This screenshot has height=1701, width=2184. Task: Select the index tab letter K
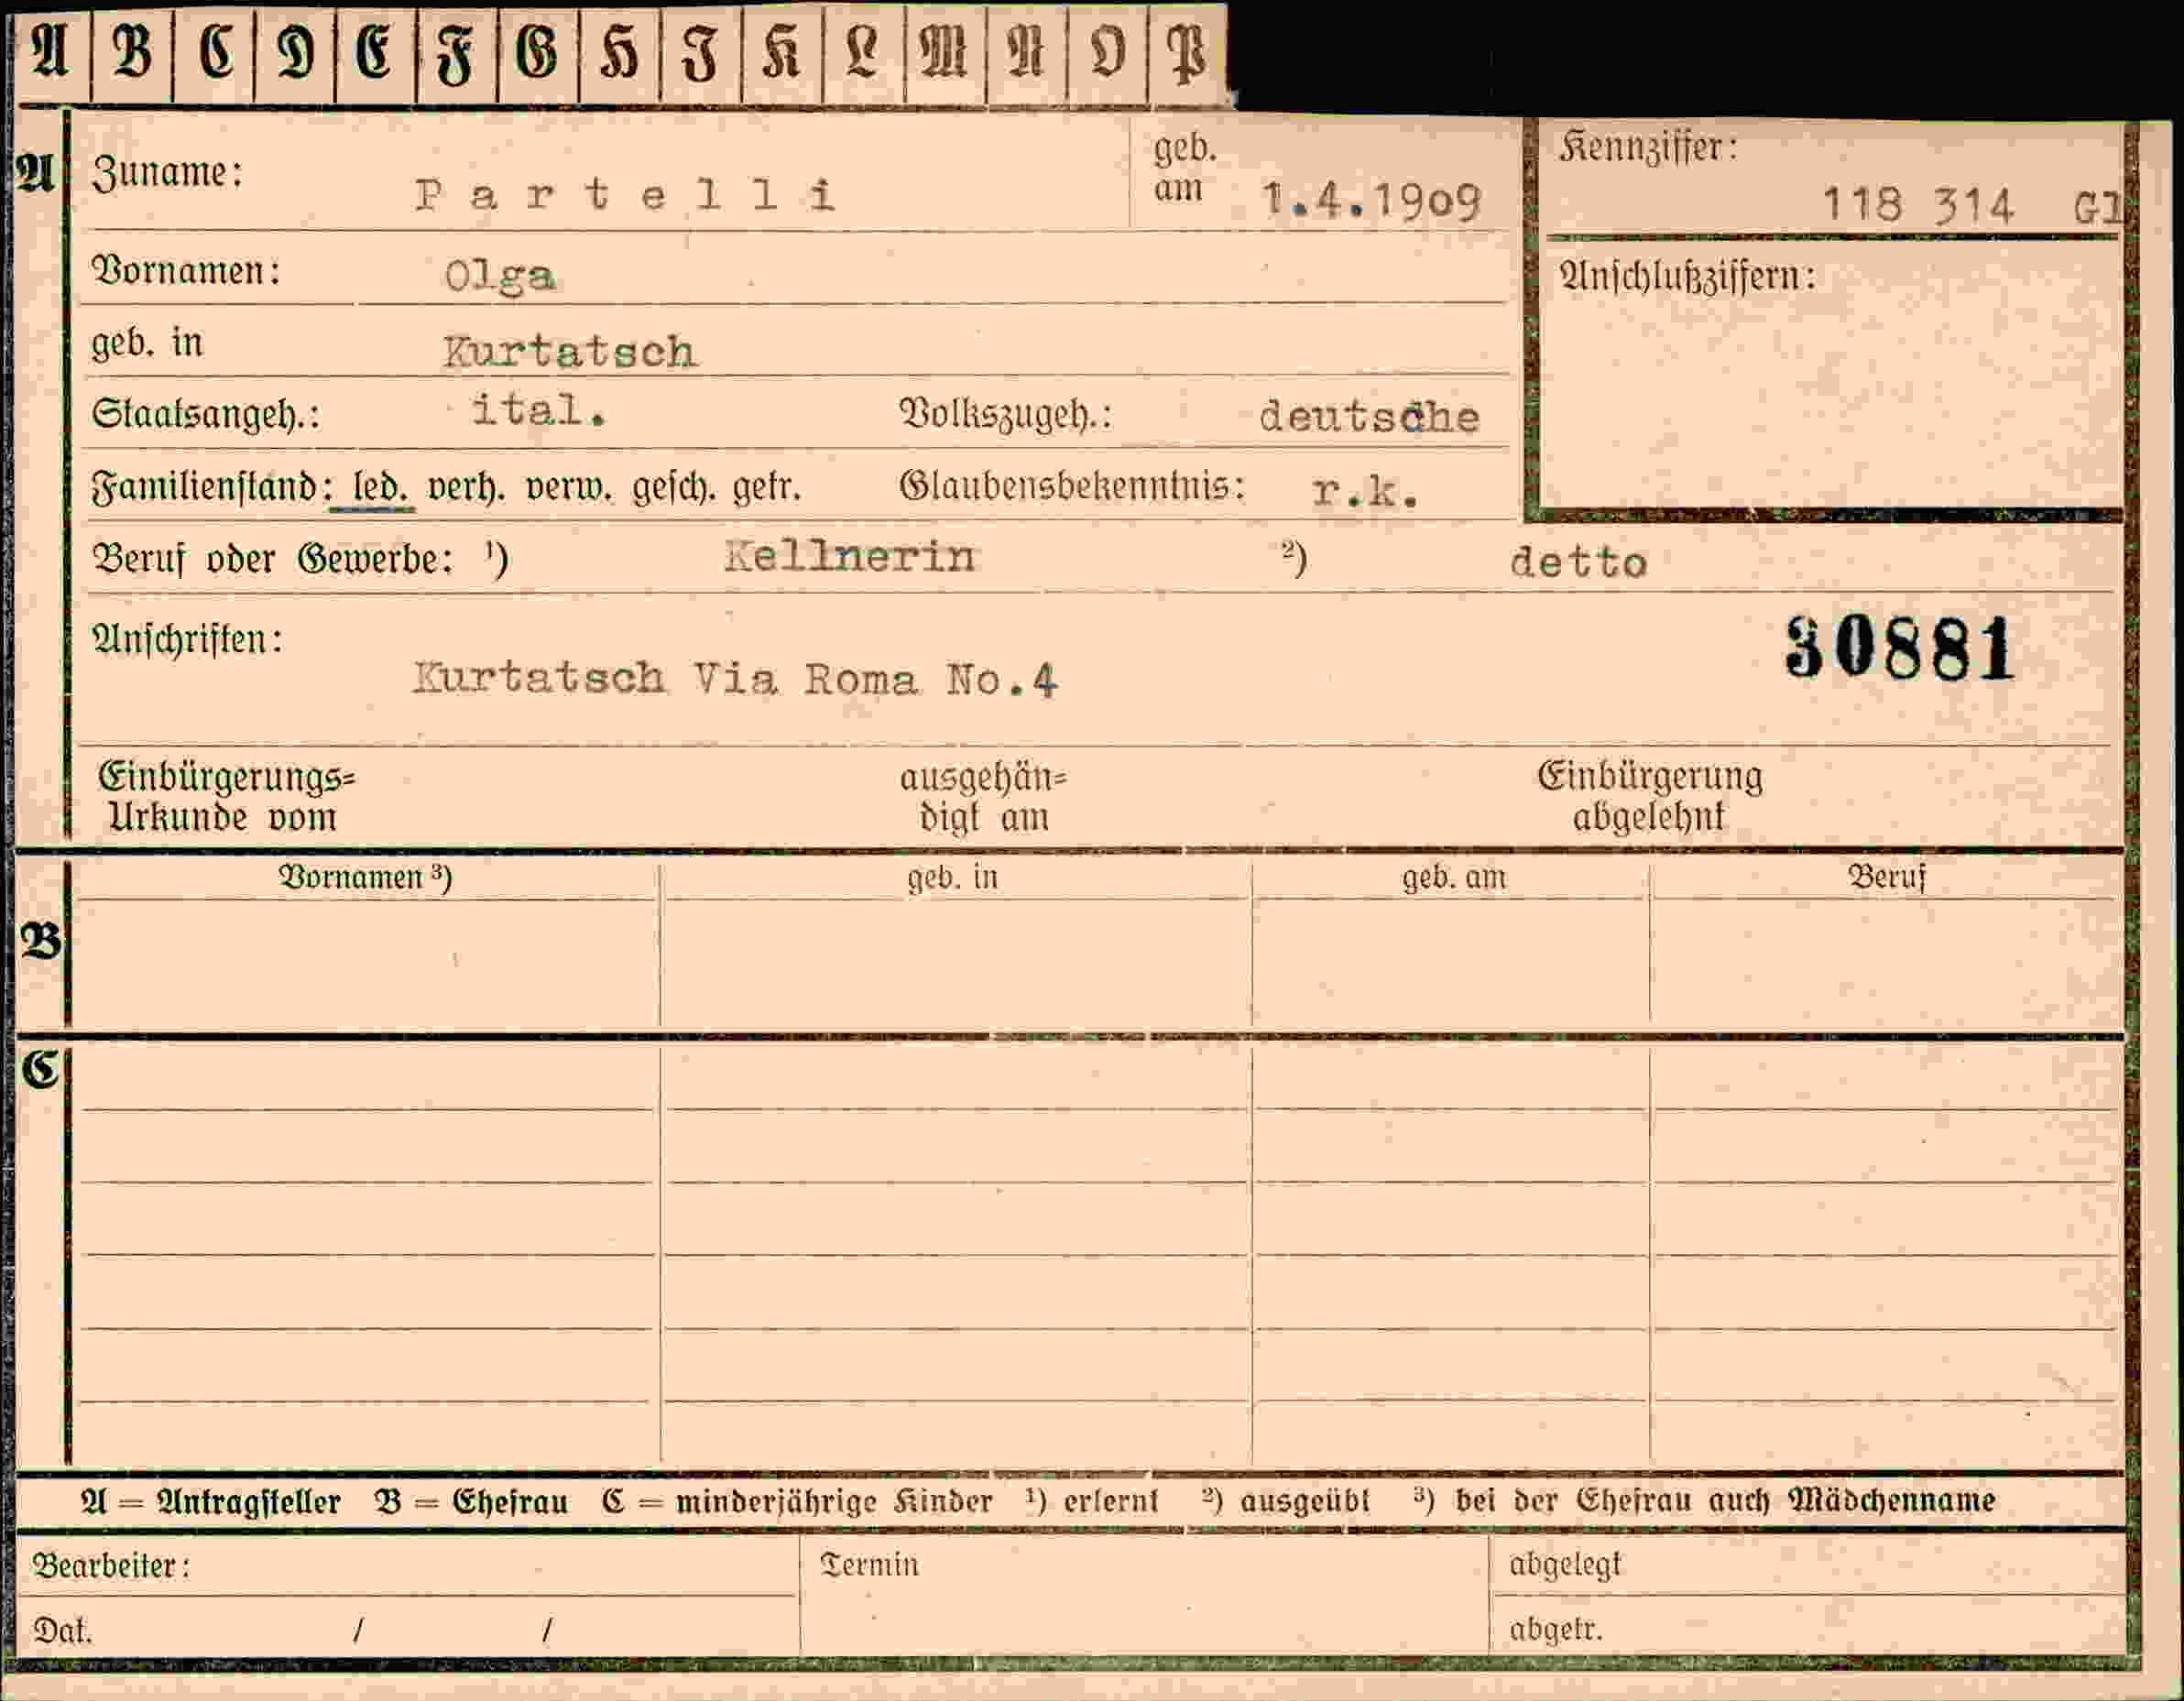(x=782, y=52)
